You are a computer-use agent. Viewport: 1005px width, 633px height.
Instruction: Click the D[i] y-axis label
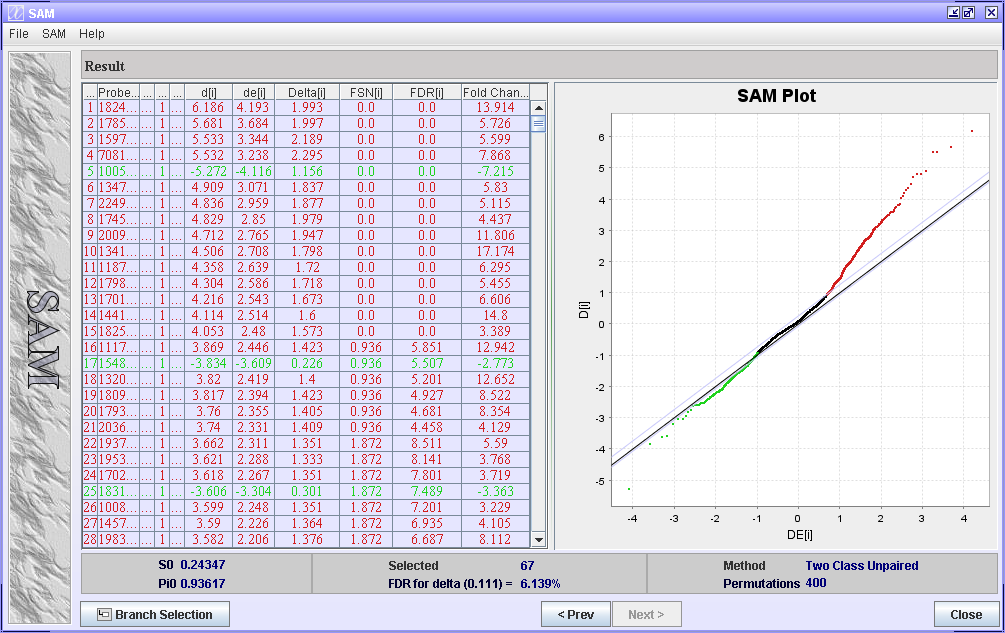coord(583,311)
